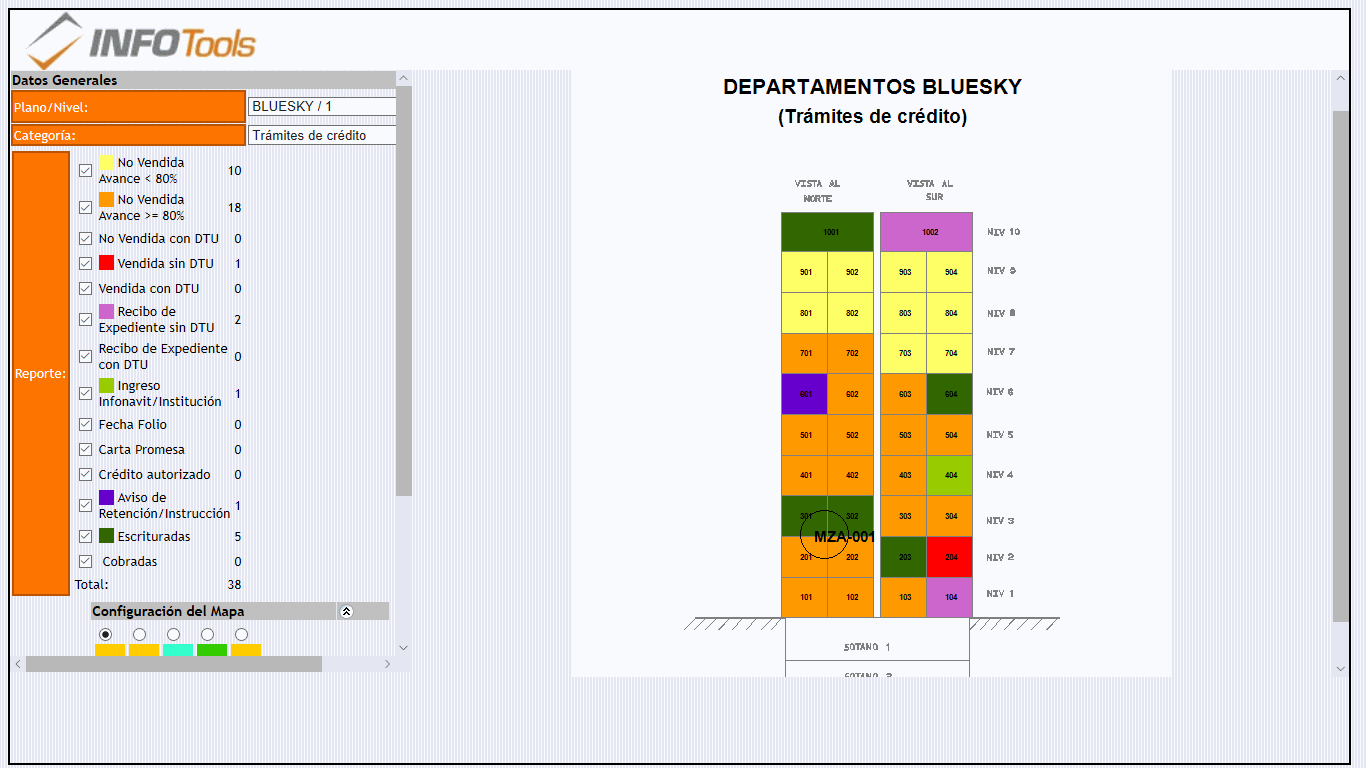
Task: Click the orange Plano/Nivel label
Action: [128, 107]
